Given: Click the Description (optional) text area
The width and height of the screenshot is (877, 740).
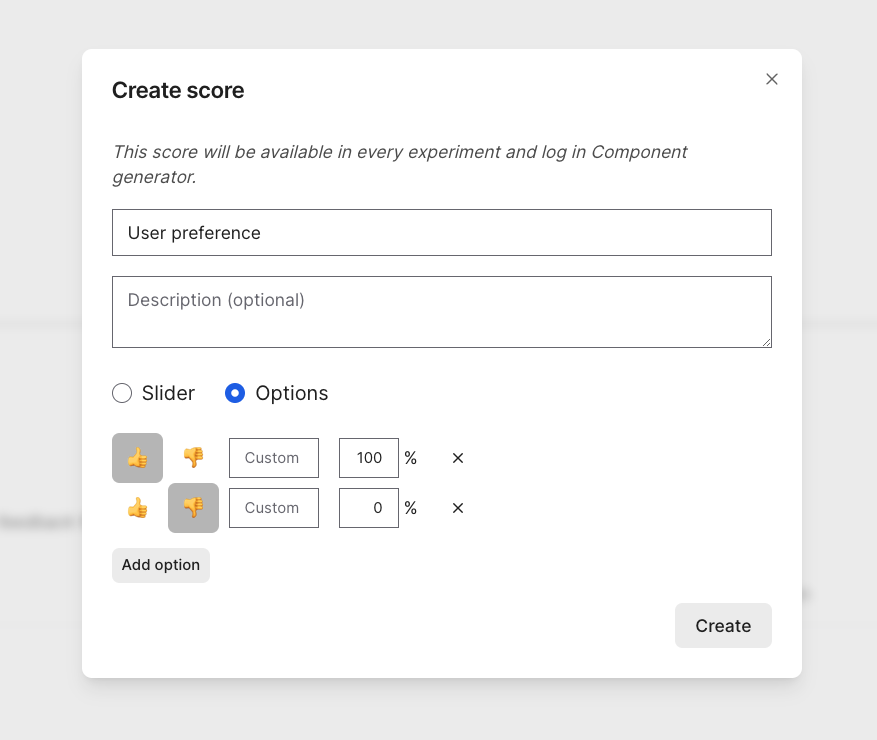Looking at the screenshot, I should (x=441, y=311).
